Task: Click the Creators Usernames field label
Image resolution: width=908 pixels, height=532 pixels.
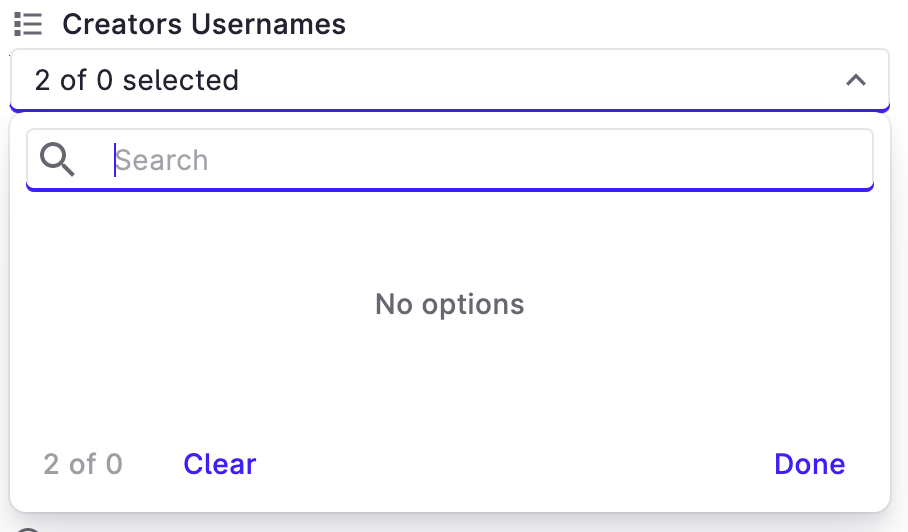Action: [x=204, y=24]
